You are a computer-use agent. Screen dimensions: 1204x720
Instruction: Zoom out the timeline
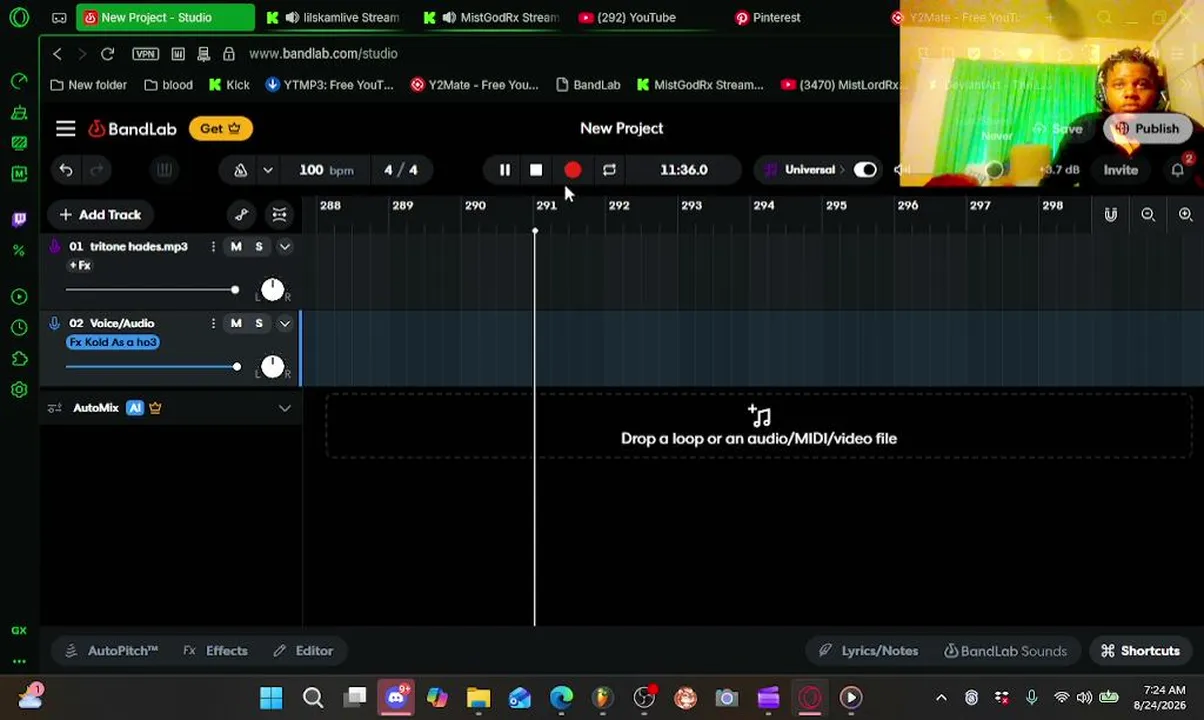point(1148,214)
